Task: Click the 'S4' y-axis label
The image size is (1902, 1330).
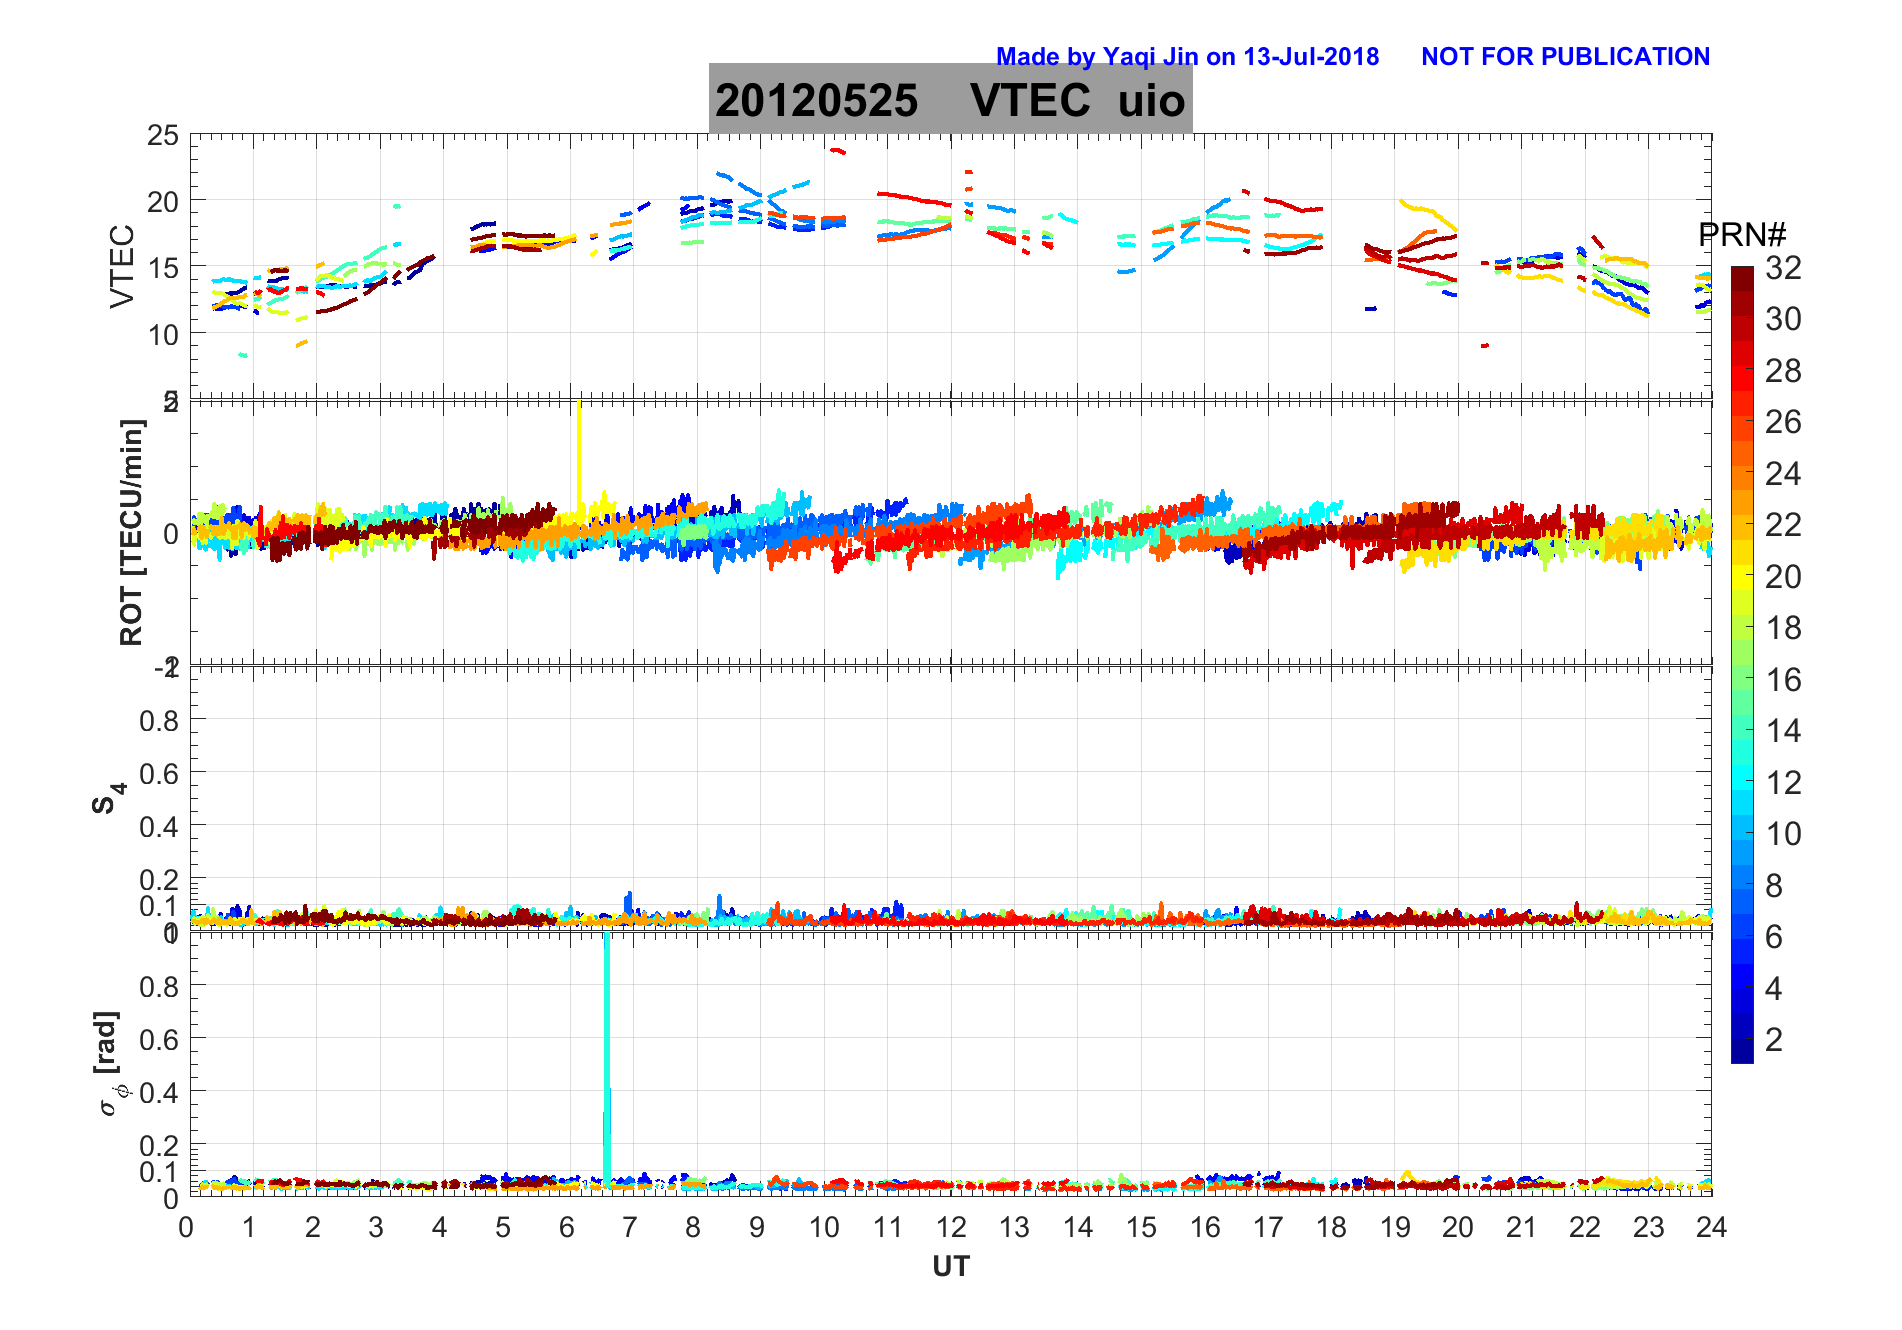Action: (x=108, y=797)
